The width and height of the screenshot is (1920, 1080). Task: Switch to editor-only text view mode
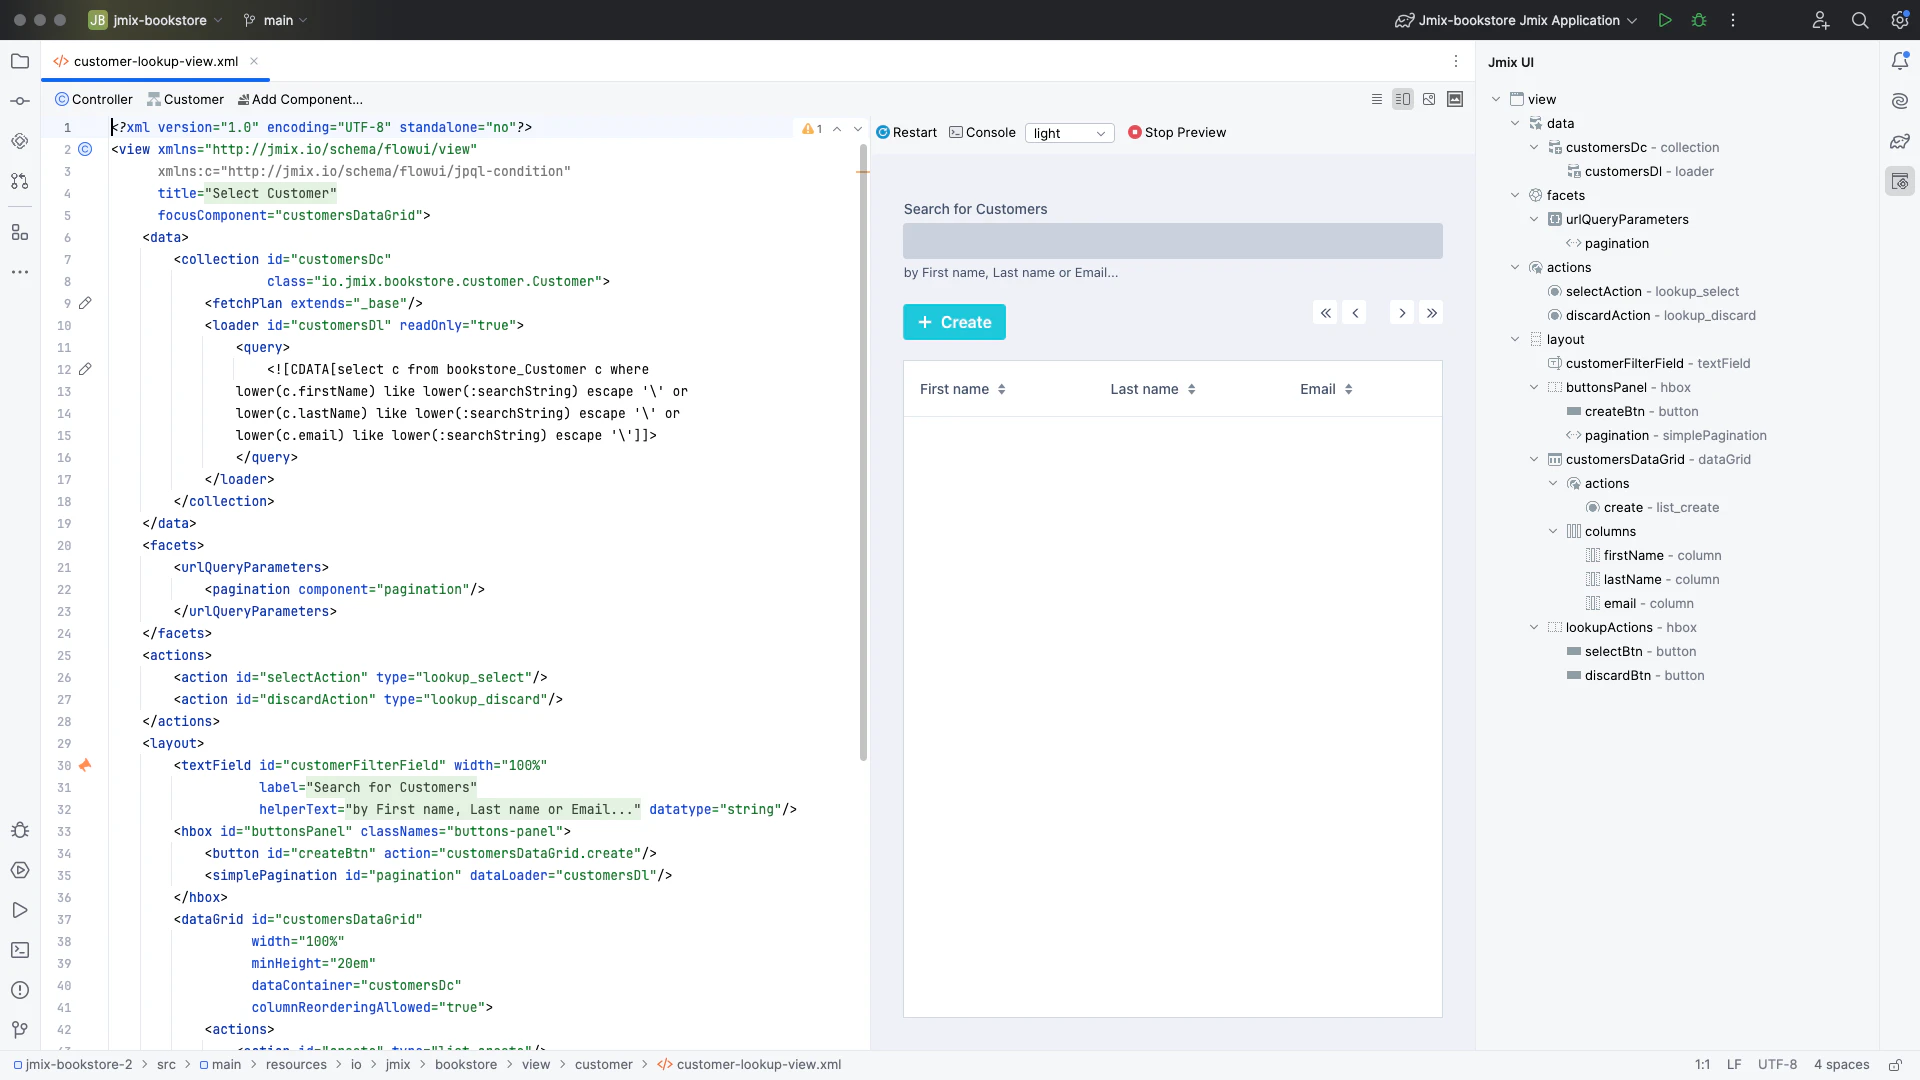(x=1377, y=99)
